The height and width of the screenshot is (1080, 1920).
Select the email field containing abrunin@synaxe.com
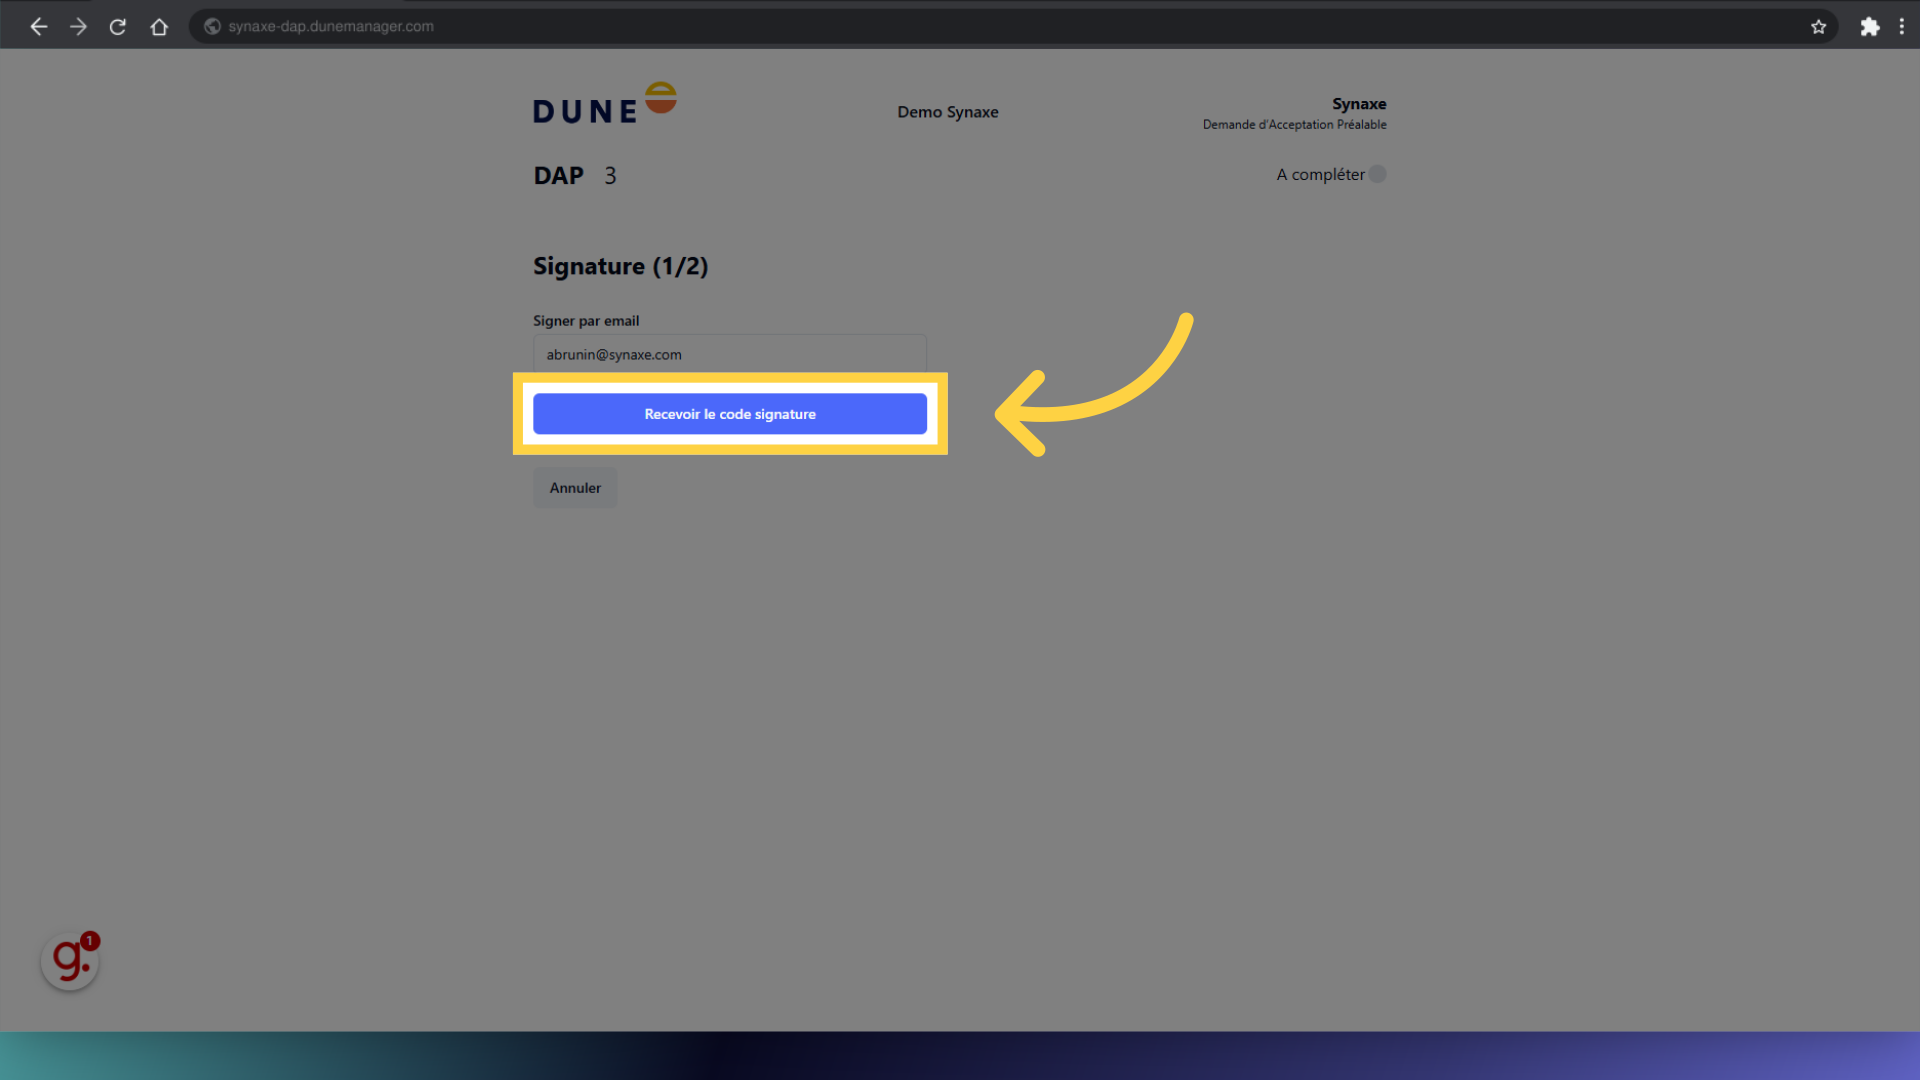tap(729, 354)
